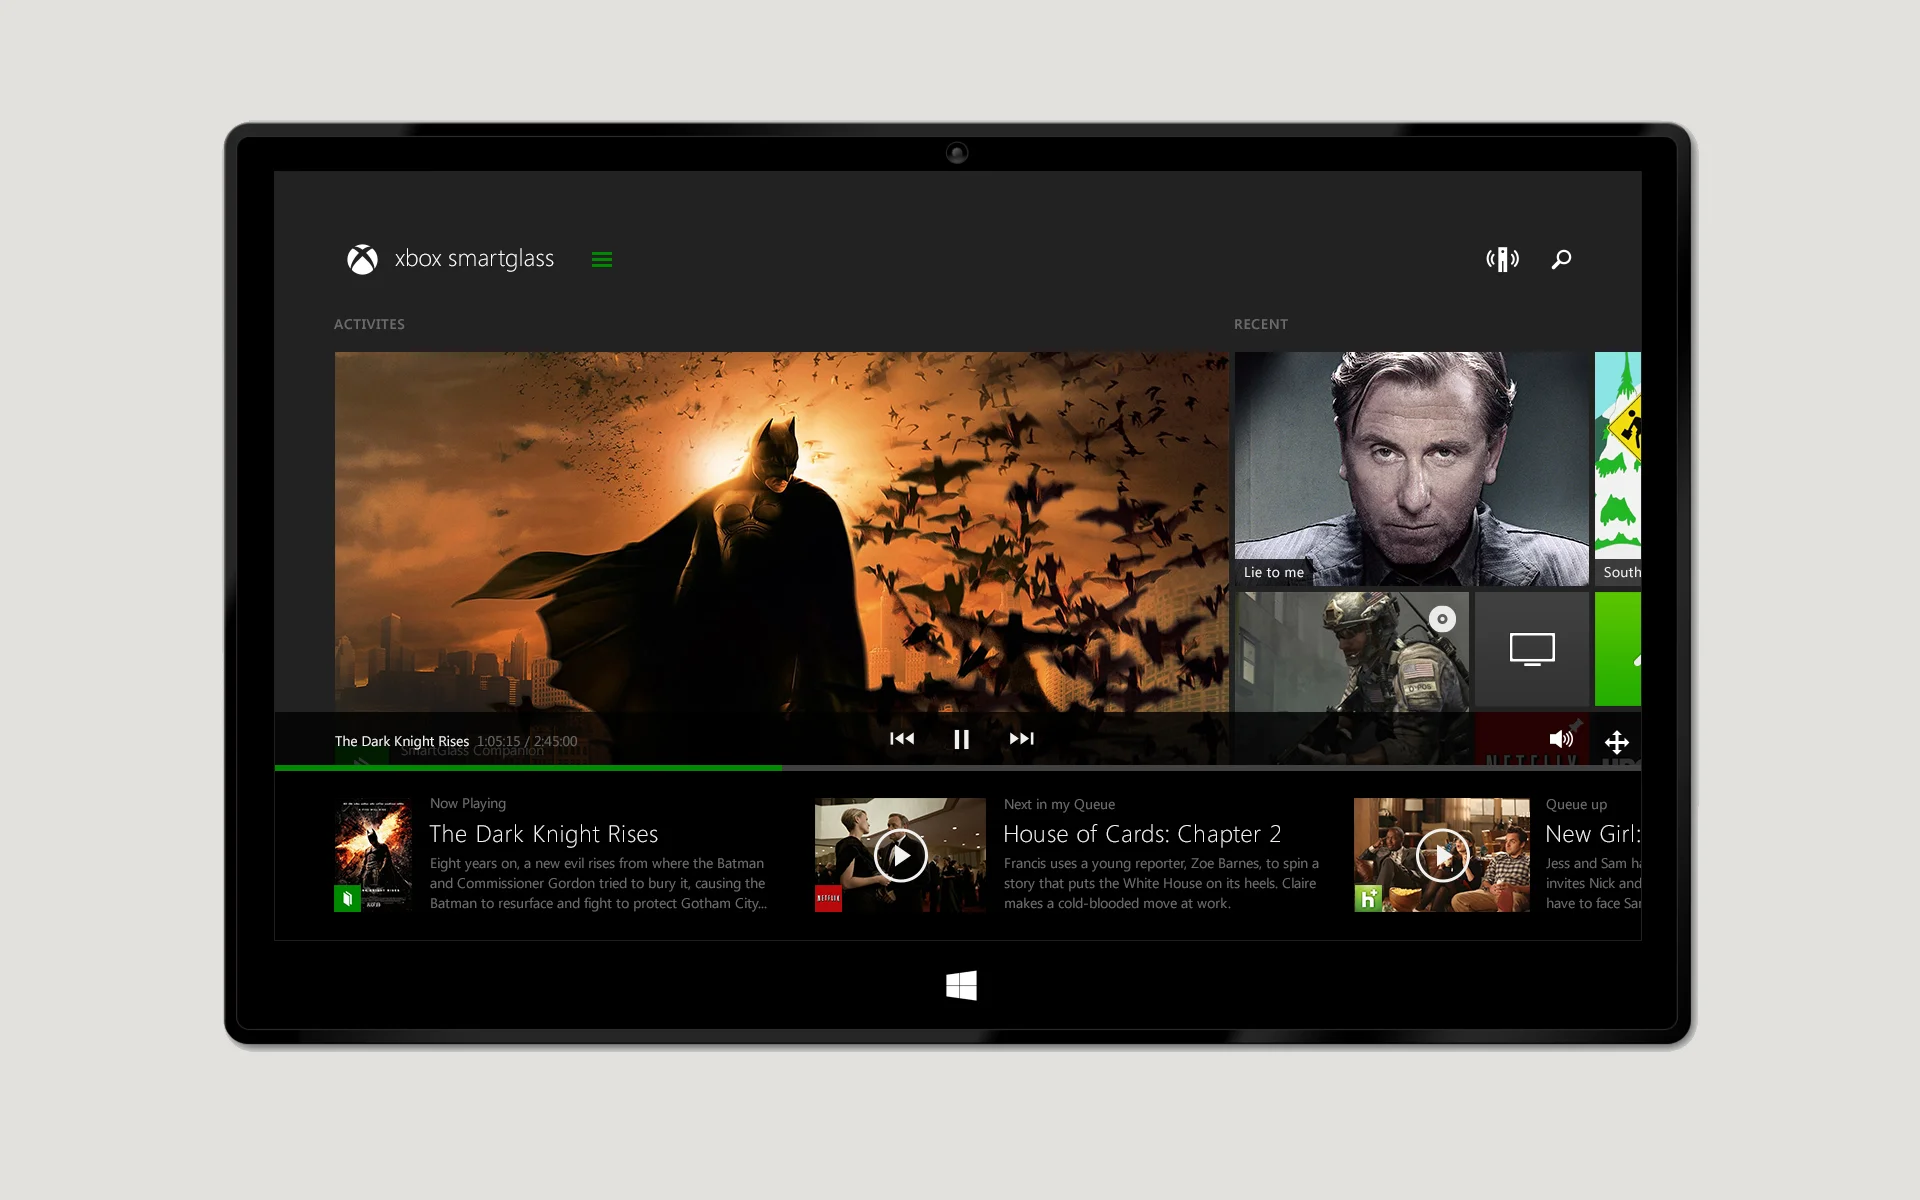Open the Lie to me tile

click(x=1411, y=468)
